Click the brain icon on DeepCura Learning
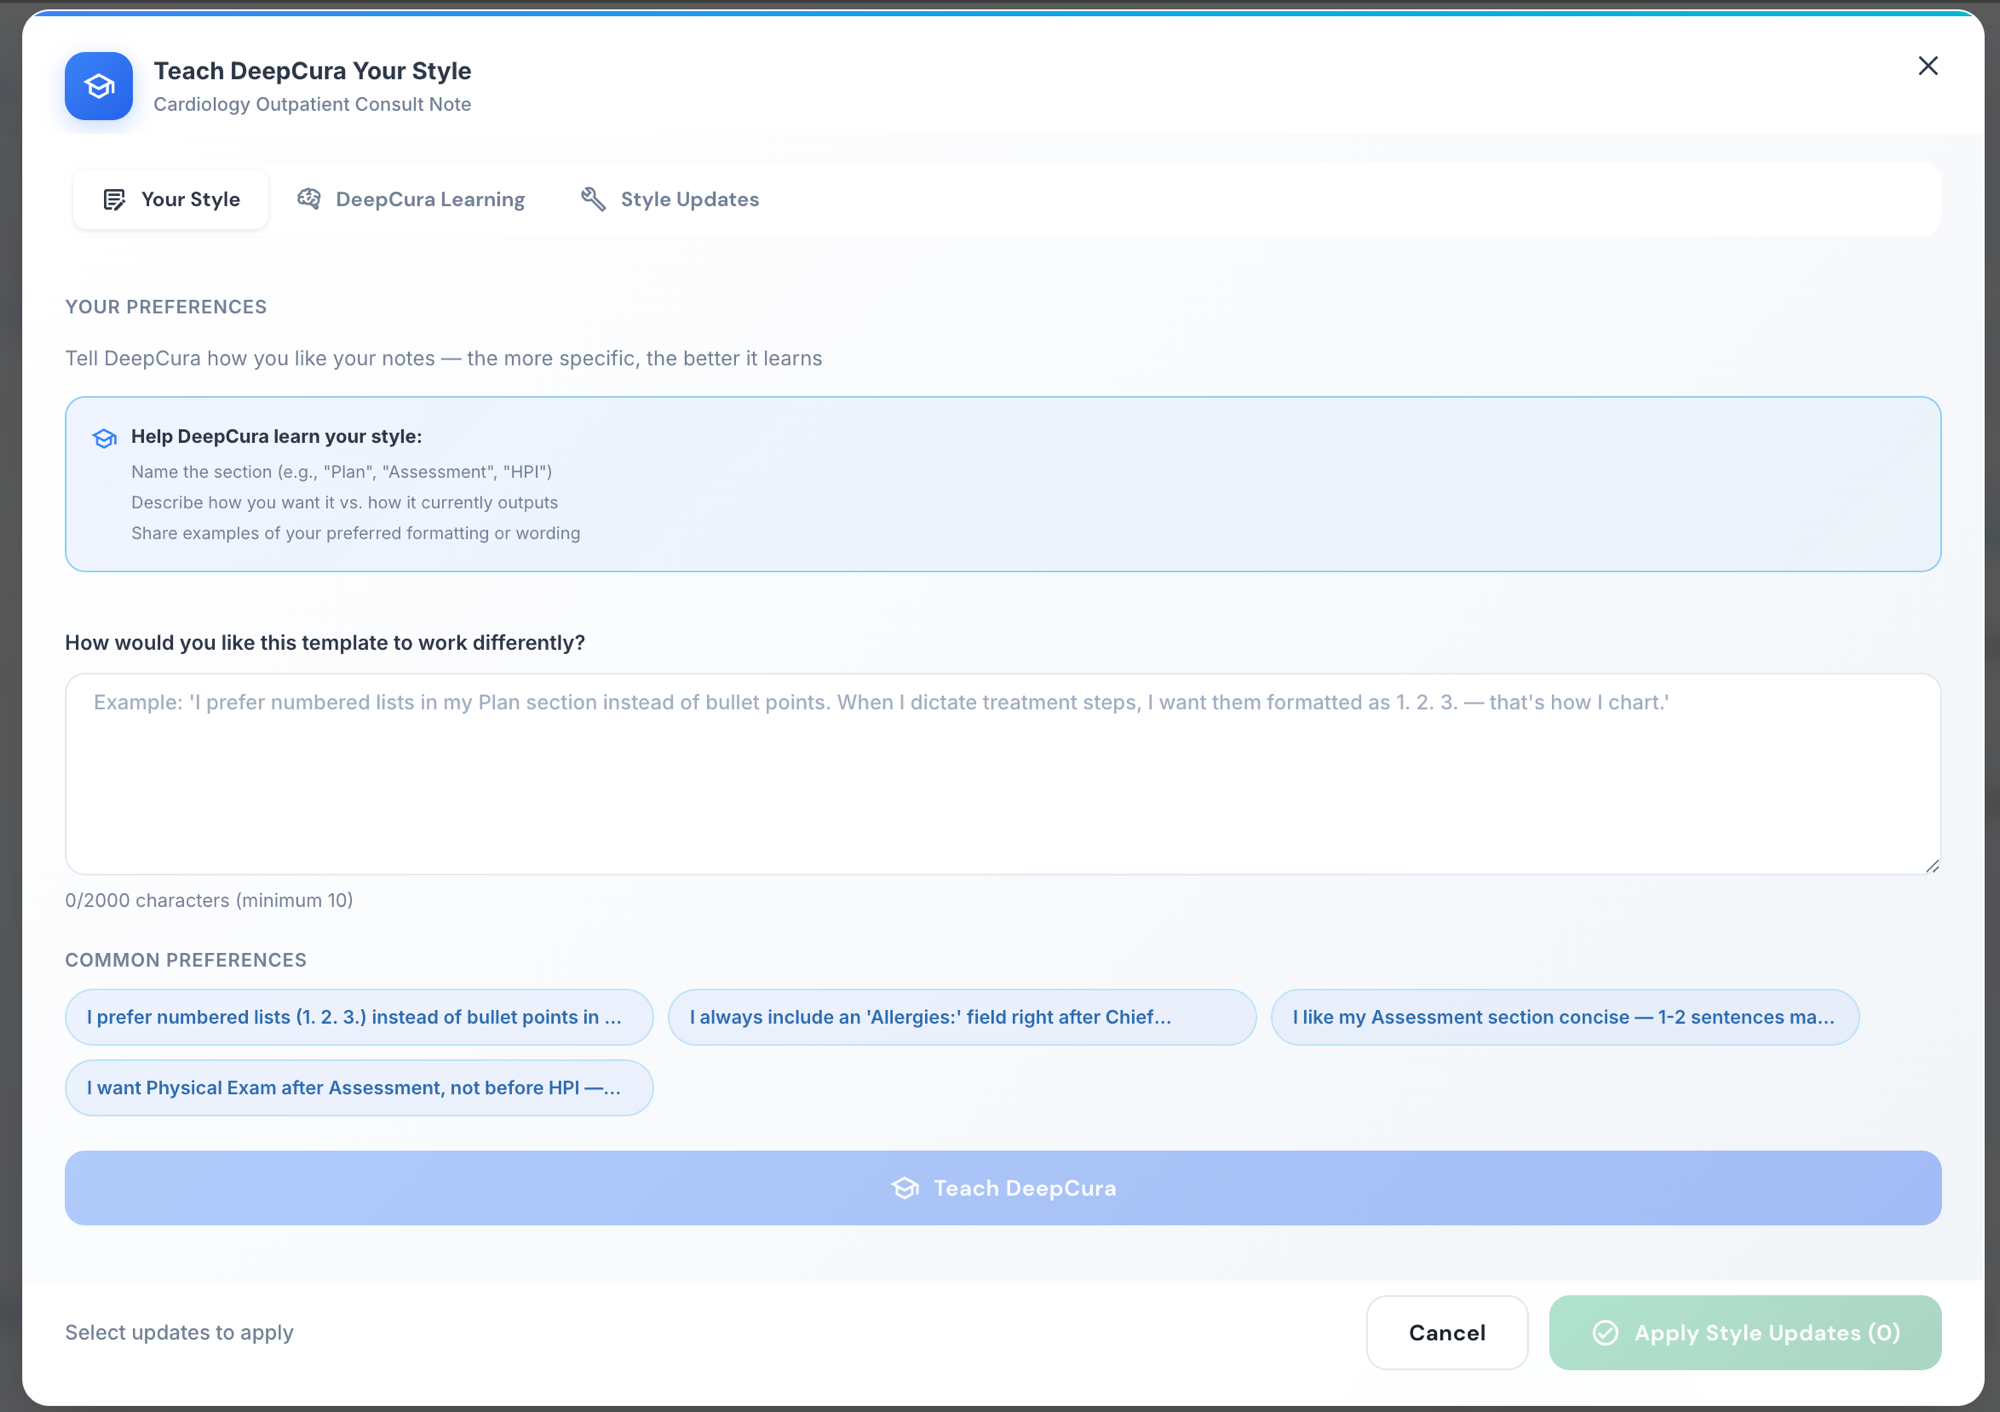The height and width of the screenshot is (1412, 2000). [x=309, y=199]
